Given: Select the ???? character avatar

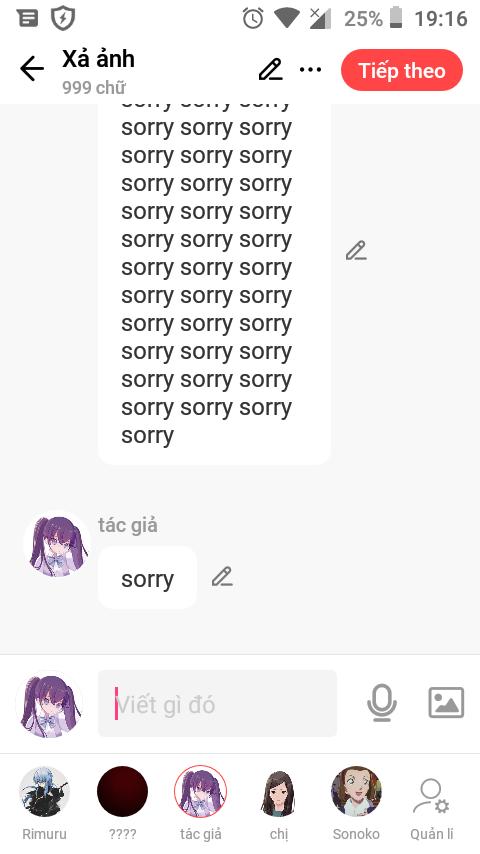Looking at the screenshot, I should coord(122,803).
